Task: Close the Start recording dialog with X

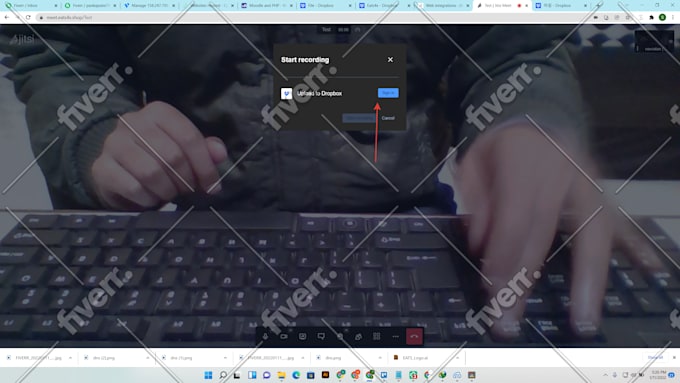Action: coord(390,59)
